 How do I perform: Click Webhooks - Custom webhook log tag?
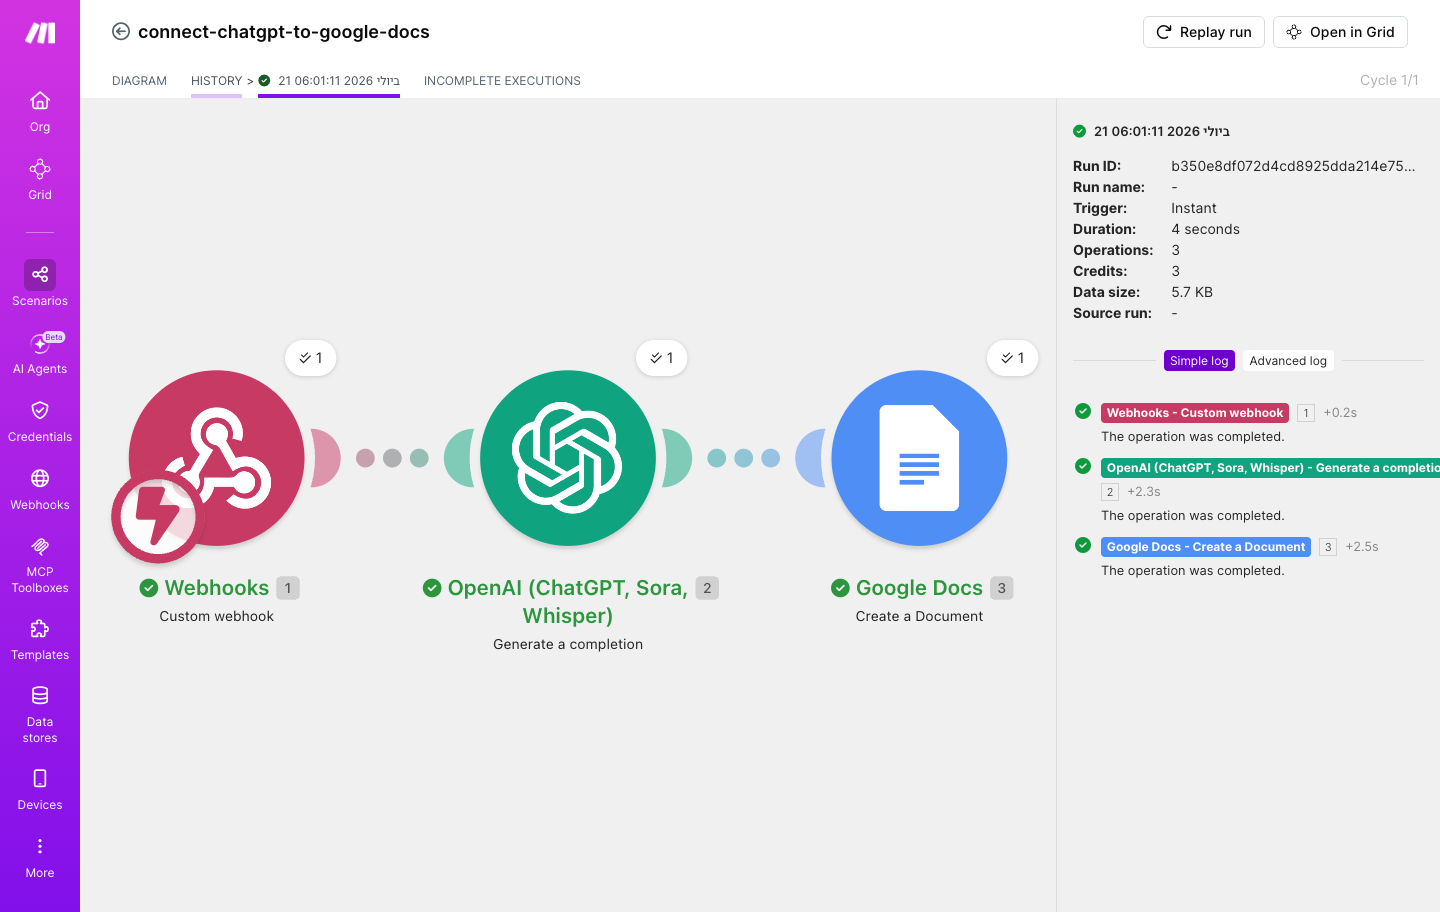click(x=1195, y=413)
